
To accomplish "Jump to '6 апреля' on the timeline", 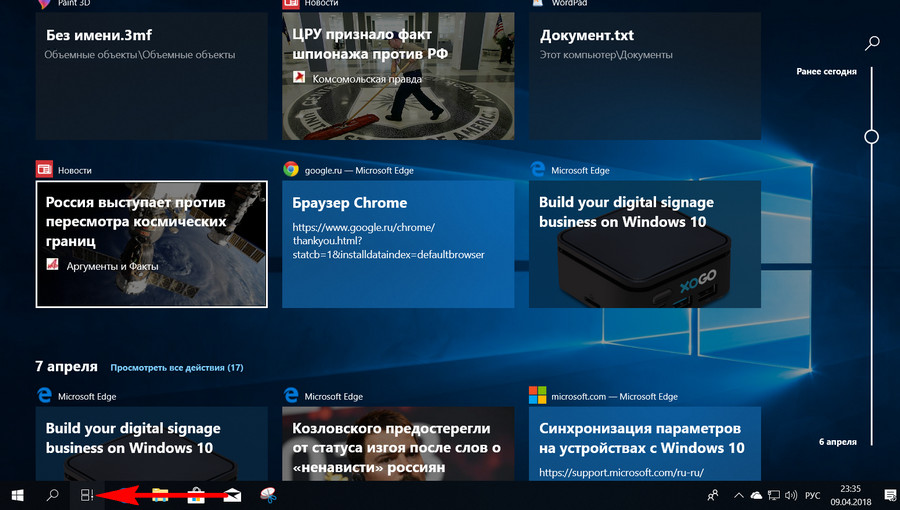I will (836, 442).
